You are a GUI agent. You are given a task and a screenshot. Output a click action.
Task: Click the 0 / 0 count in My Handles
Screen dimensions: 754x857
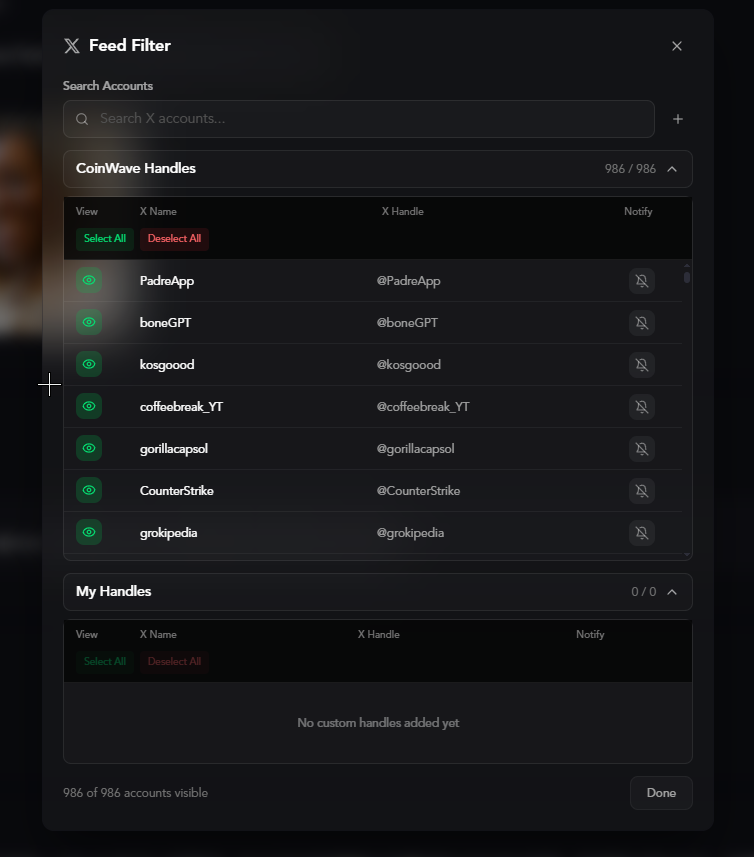[x=644, y=592]
